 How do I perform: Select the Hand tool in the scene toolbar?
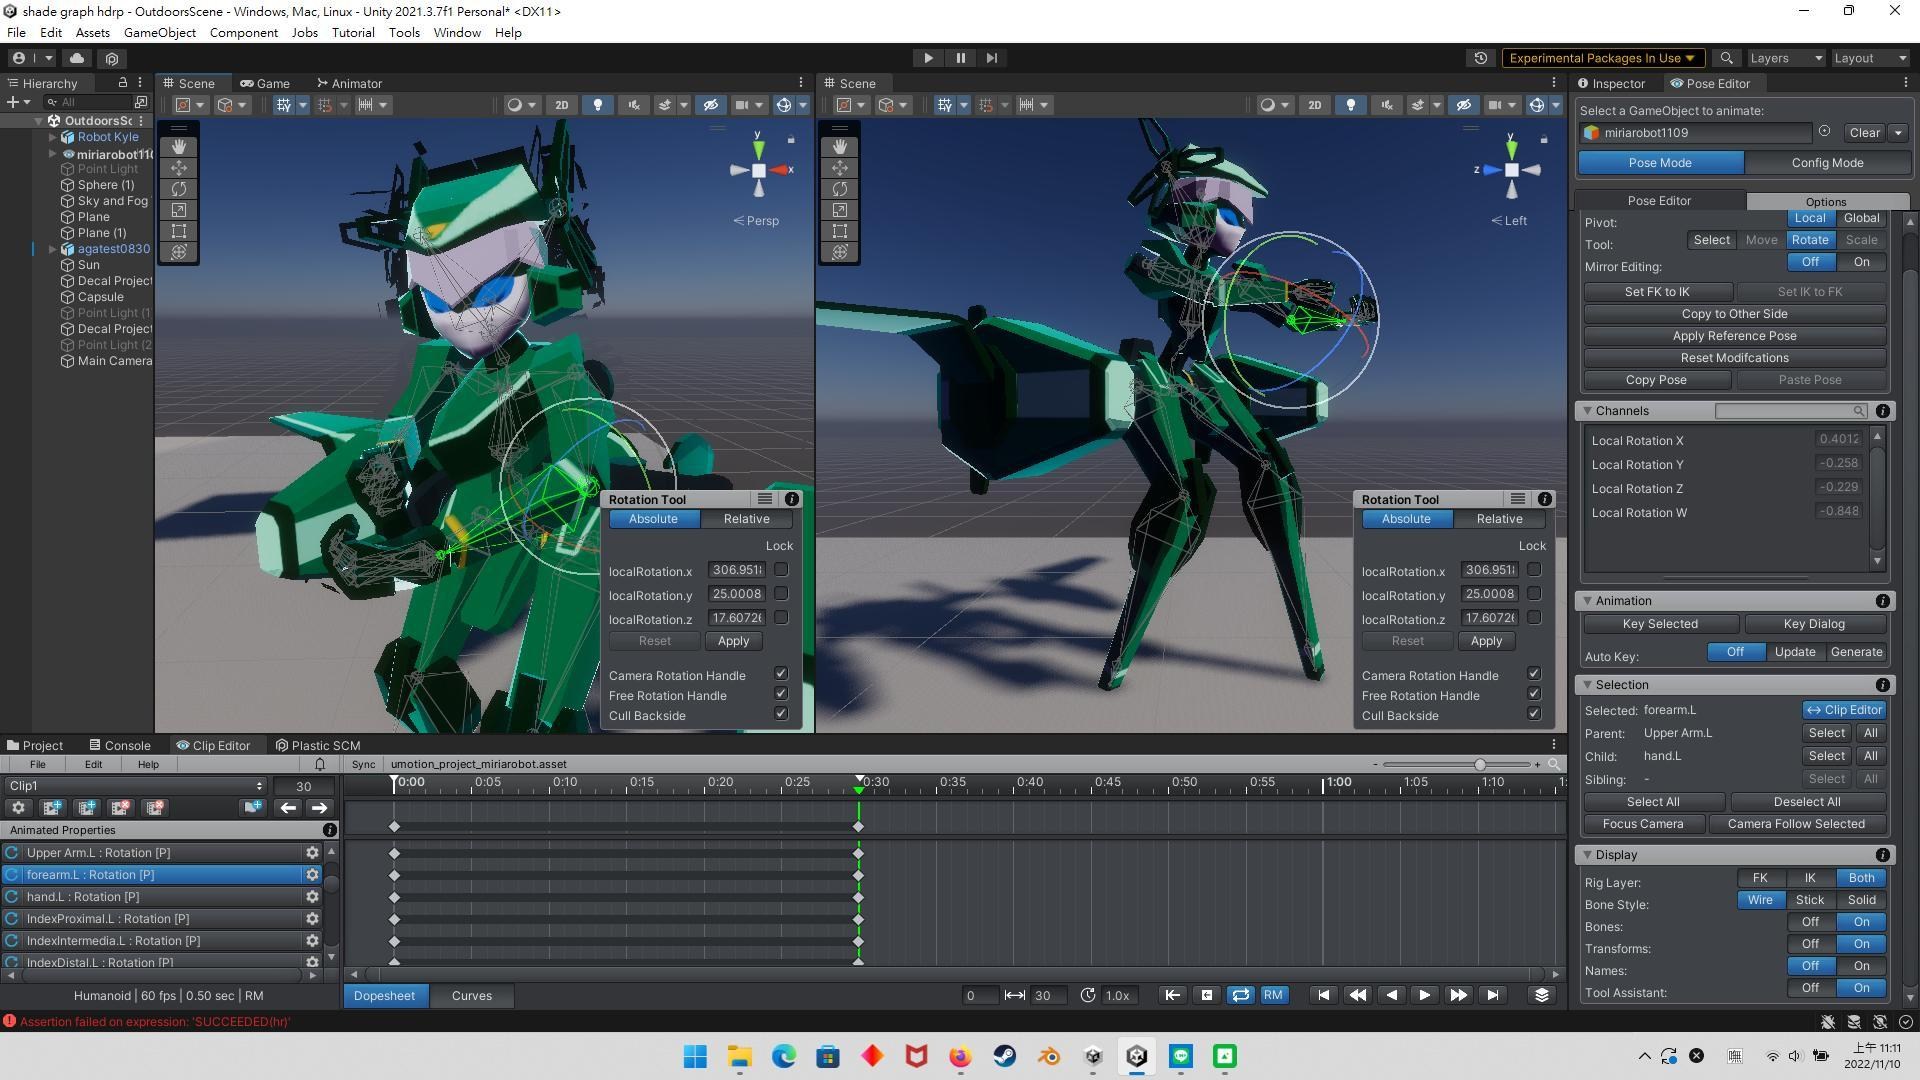pos(178,147)
